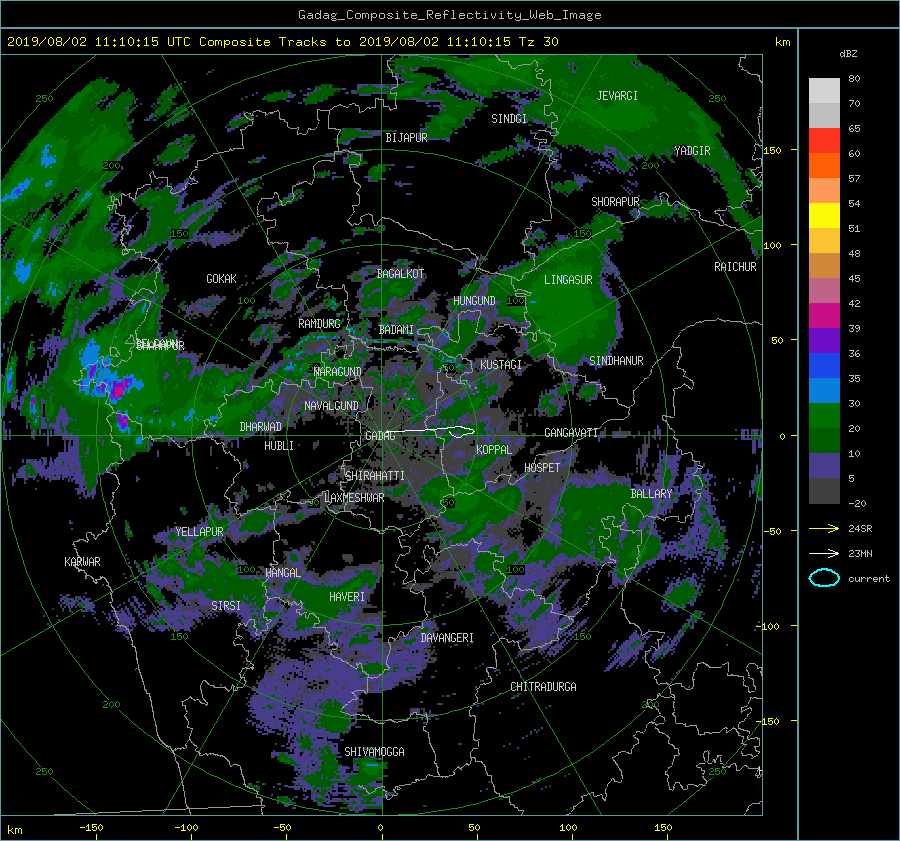The image size is (900, 841).
Task: Click the HANGAL city label
Action: (282, 573)
